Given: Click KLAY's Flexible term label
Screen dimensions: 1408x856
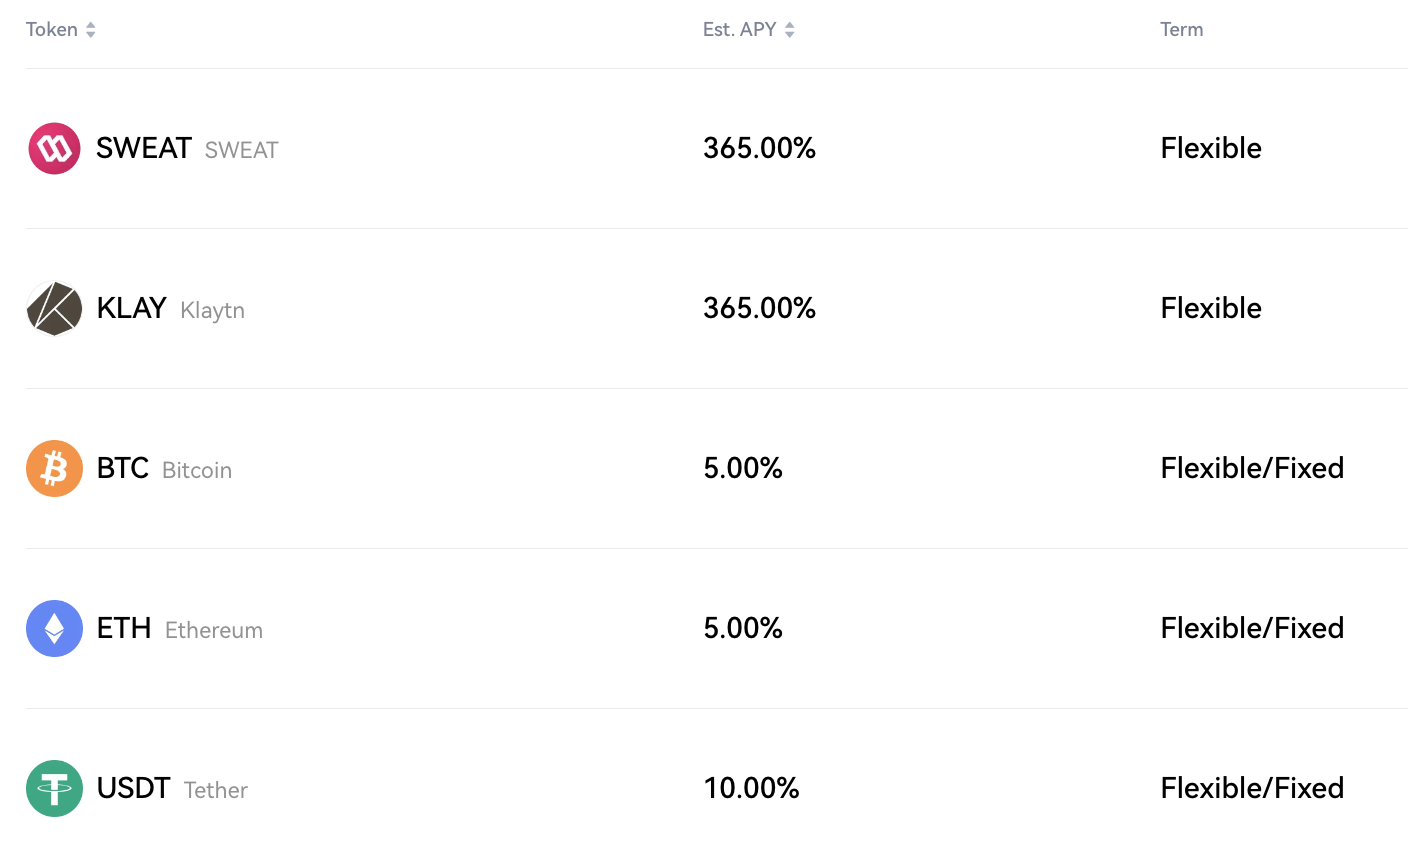Looking at the screenshot, I should [x=1211, y=308].
